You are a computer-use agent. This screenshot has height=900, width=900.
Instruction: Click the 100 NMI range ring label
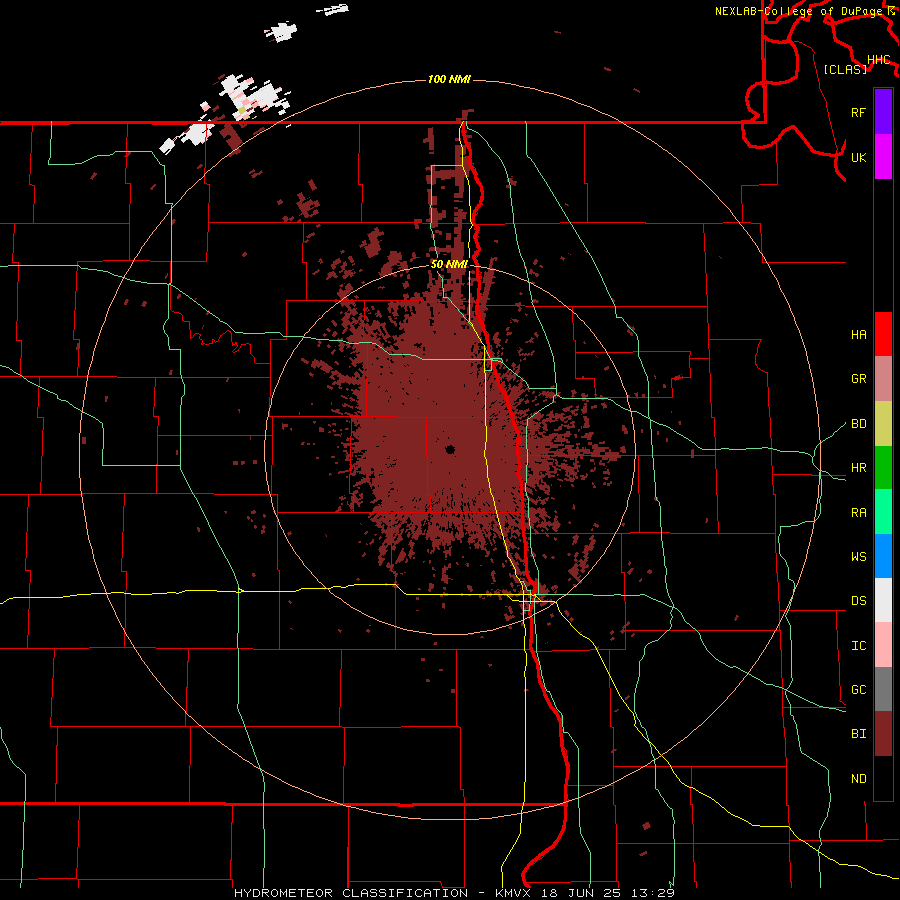[x=449, y=79]
